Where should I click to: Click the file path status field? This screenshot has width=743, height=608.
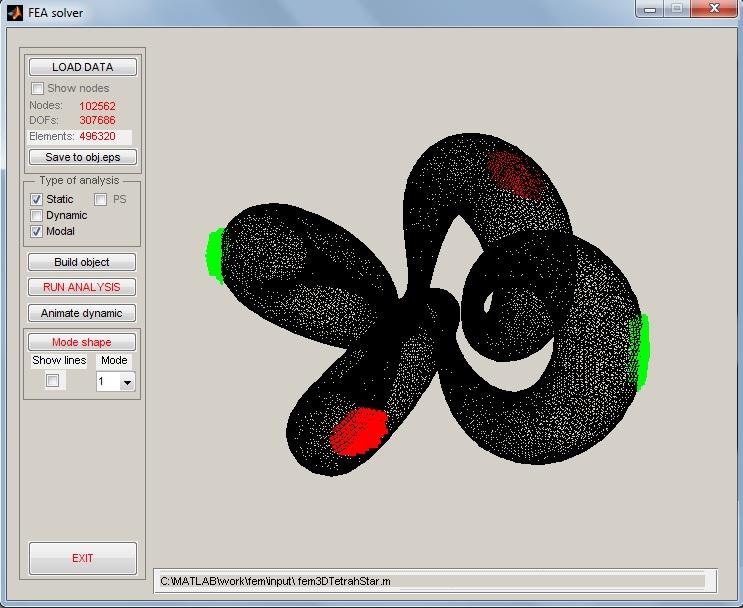[430, 580]
